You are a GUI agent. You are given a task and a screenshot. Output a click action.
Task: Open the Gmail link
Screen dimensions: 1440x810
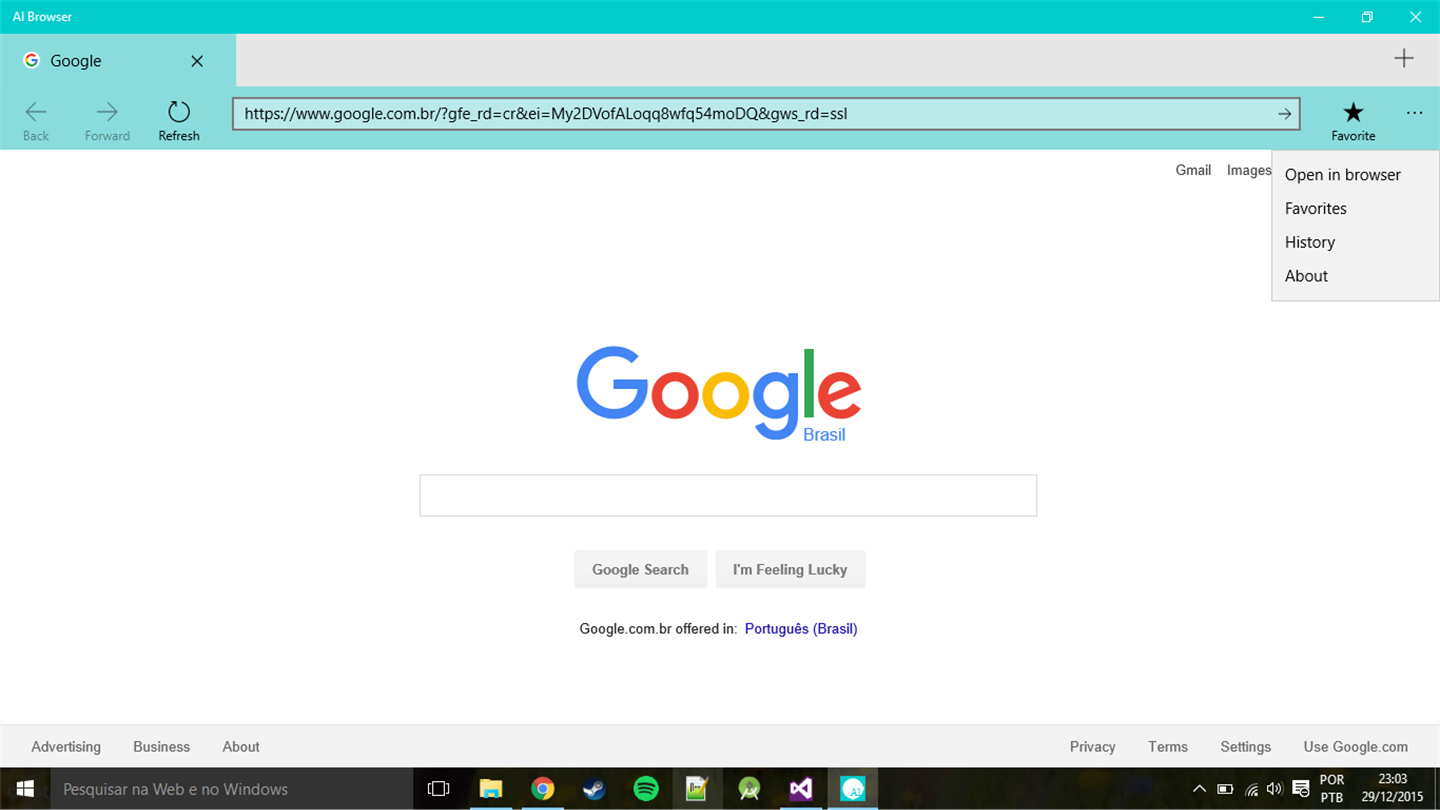1193,170
